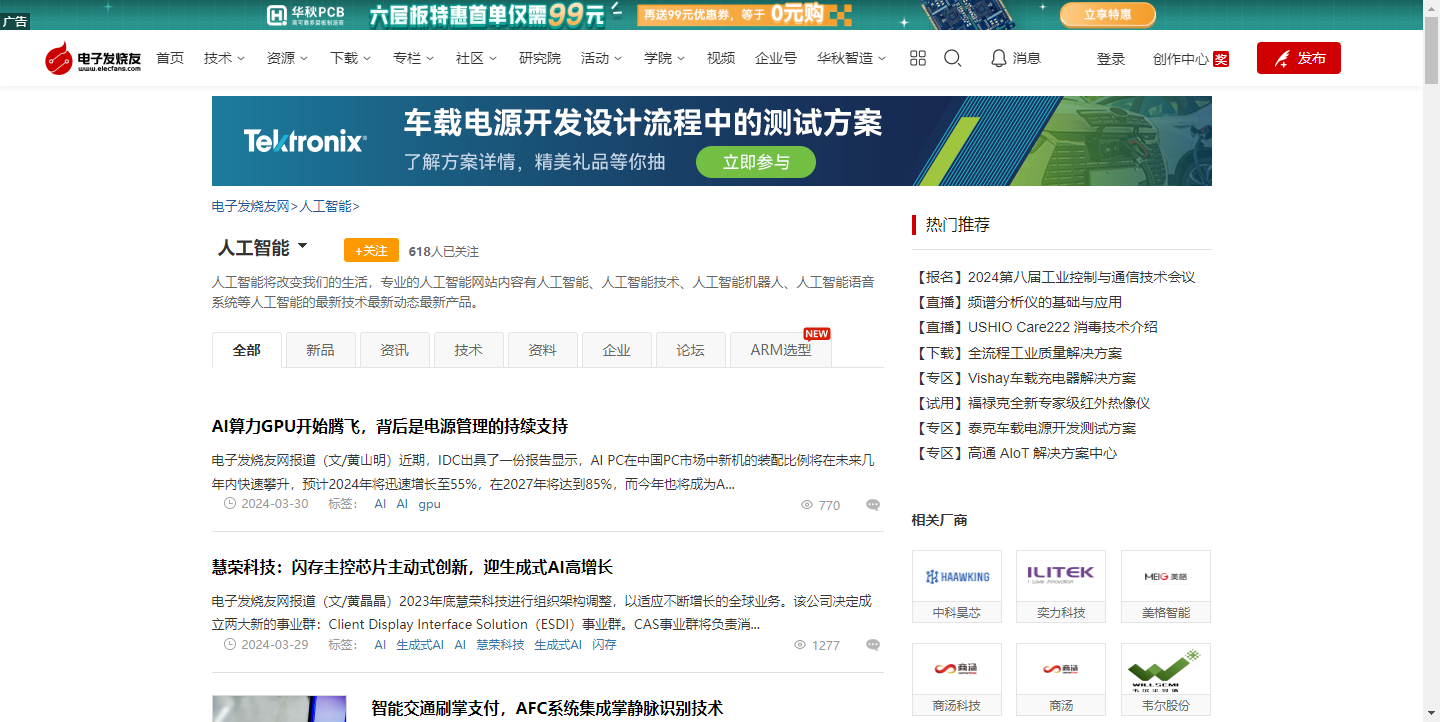Click the gpu tag on first article
This screenshot has height=722, width=1440.
coord(429,504)
